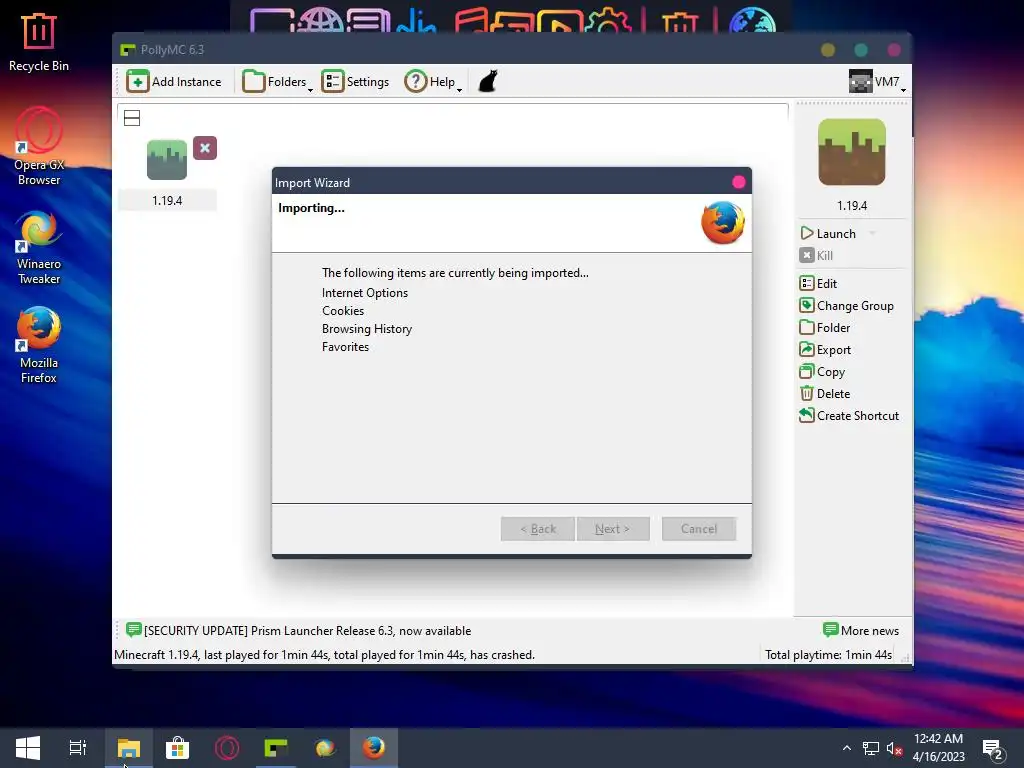
Task: Open the Folders dropdown in PollyMC
Action: (277, 82)
